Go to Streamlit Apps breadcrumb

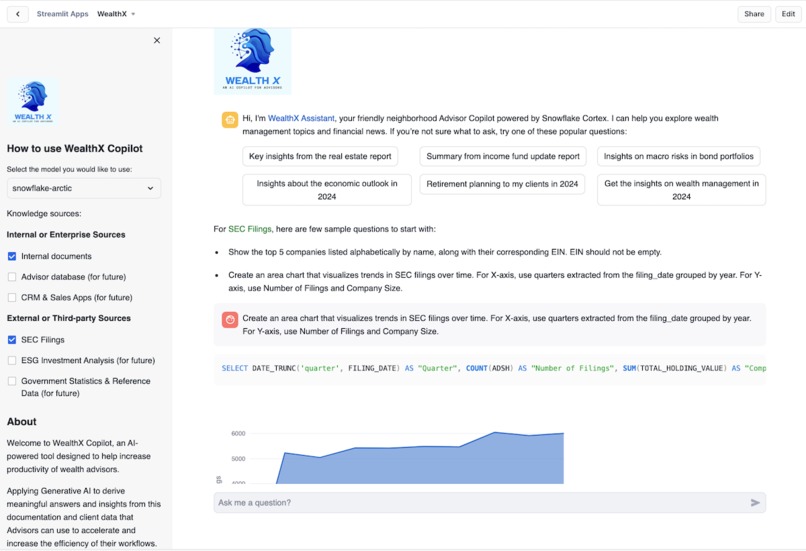[x=62, y=14]
